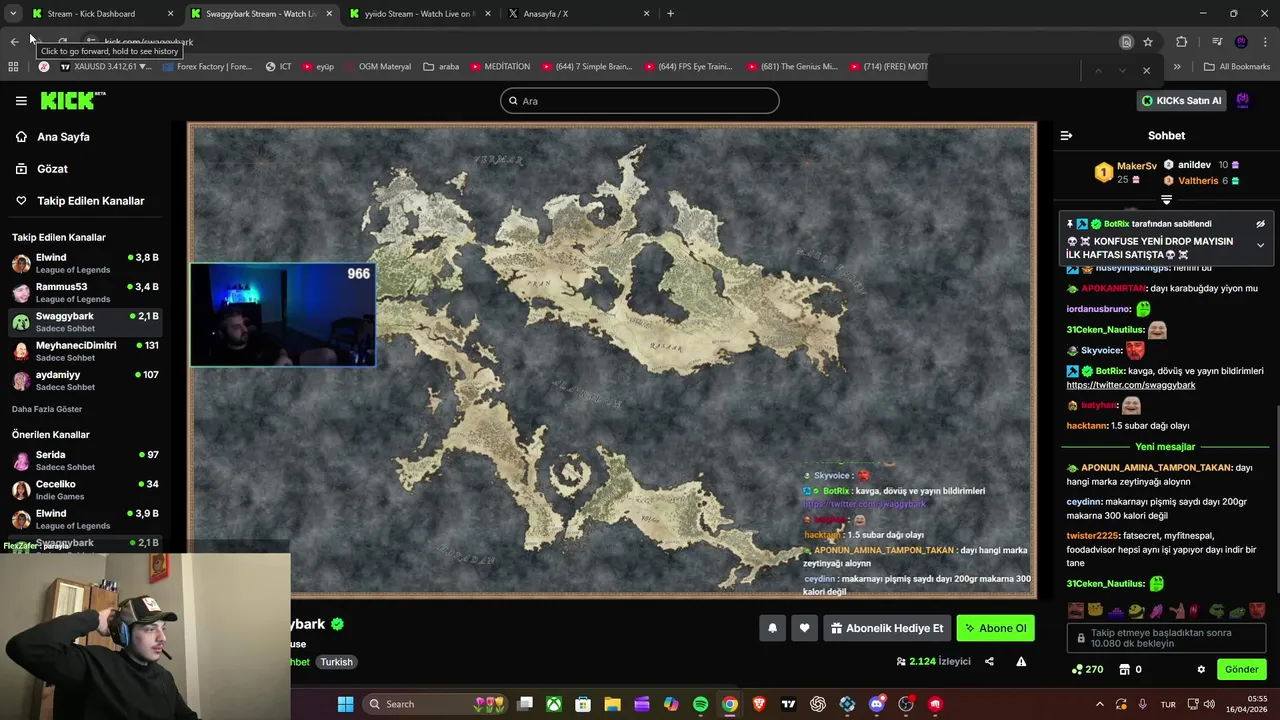The height and width of the screenshot is (720, 1280).
Task: Open Elwind followed channel with 3,8 B viewers
Action: click(x=85, y=263)
